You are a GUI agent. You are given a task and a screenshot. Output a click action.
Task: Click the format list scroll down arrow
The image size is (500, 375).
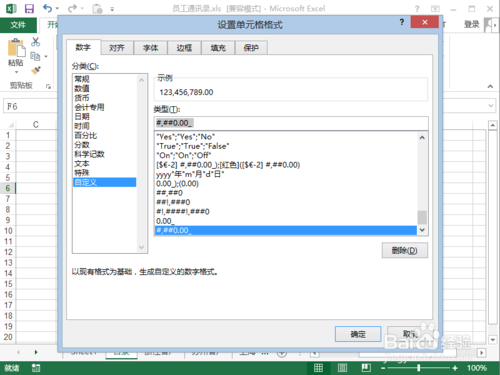[422, 230]
